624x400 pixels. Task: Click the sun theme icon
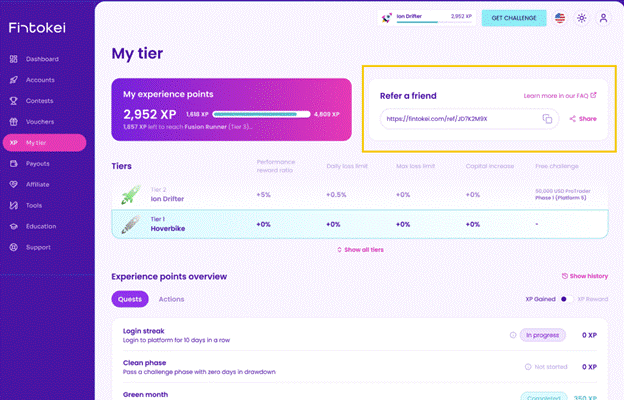point(583,18)
